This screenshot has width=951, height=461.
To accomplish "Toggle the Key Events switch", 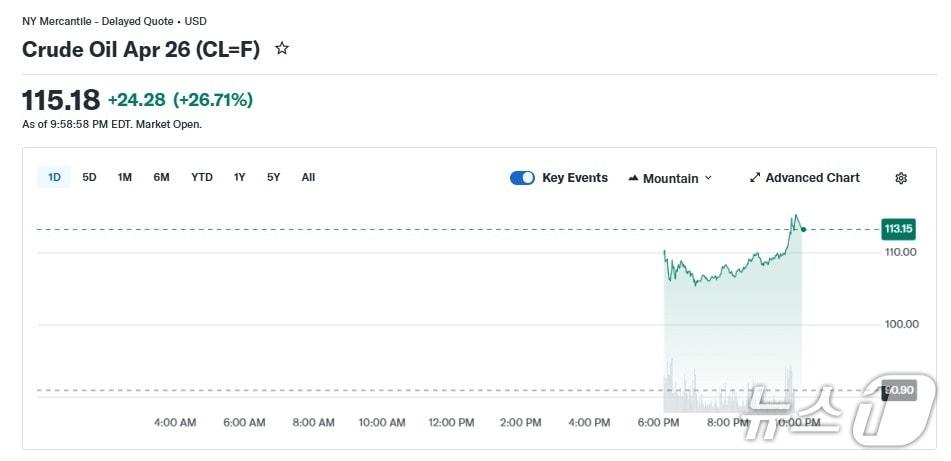I will pos(522,178).
